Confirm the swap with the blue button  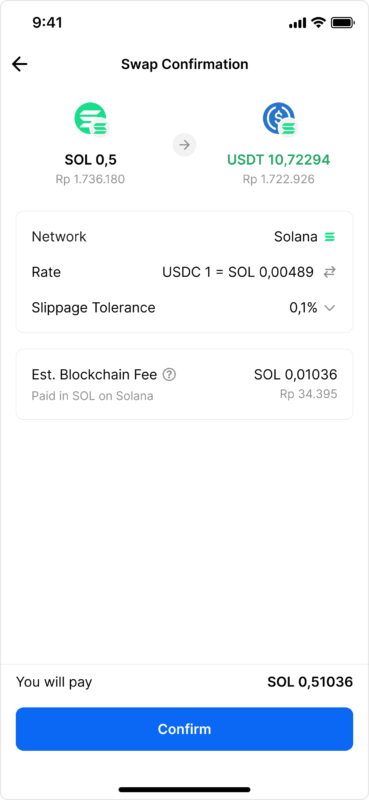[x=184, y=729]
